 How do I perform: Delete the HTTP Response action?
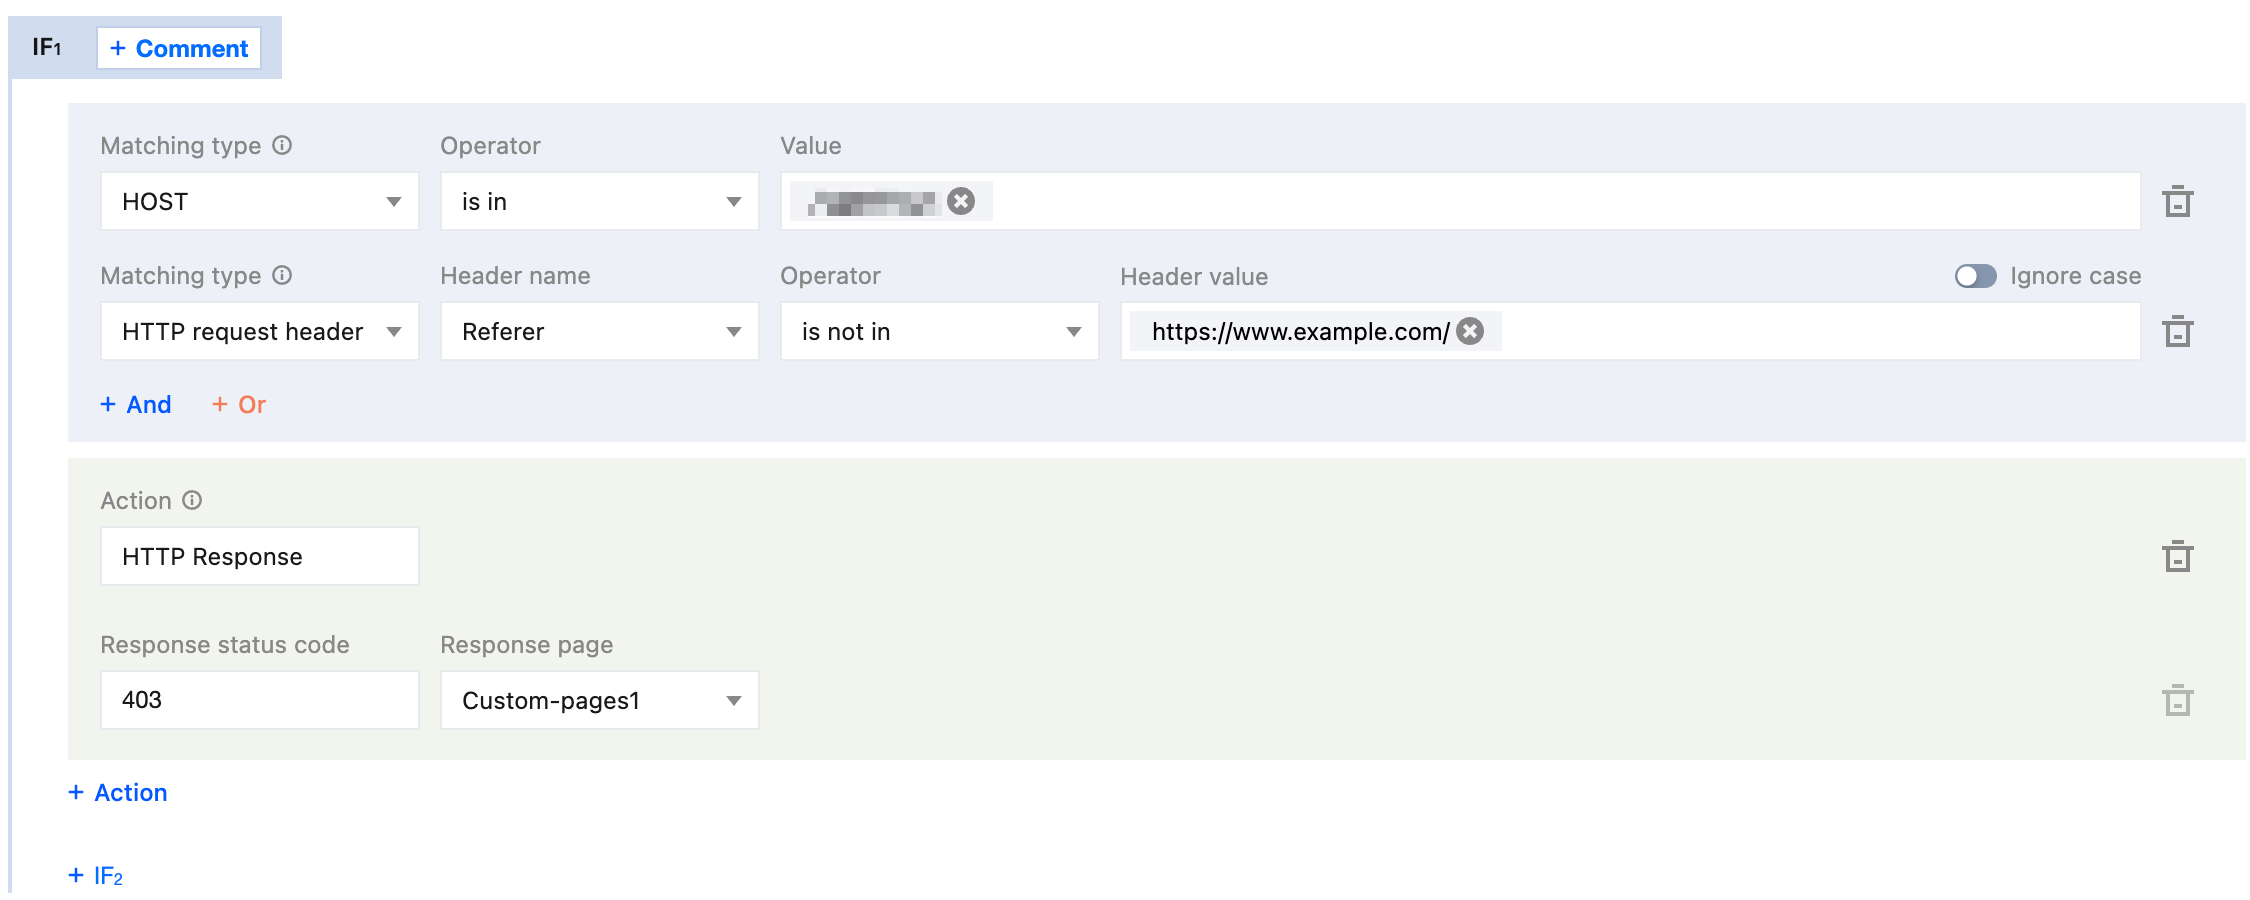tap(2177, 557)
